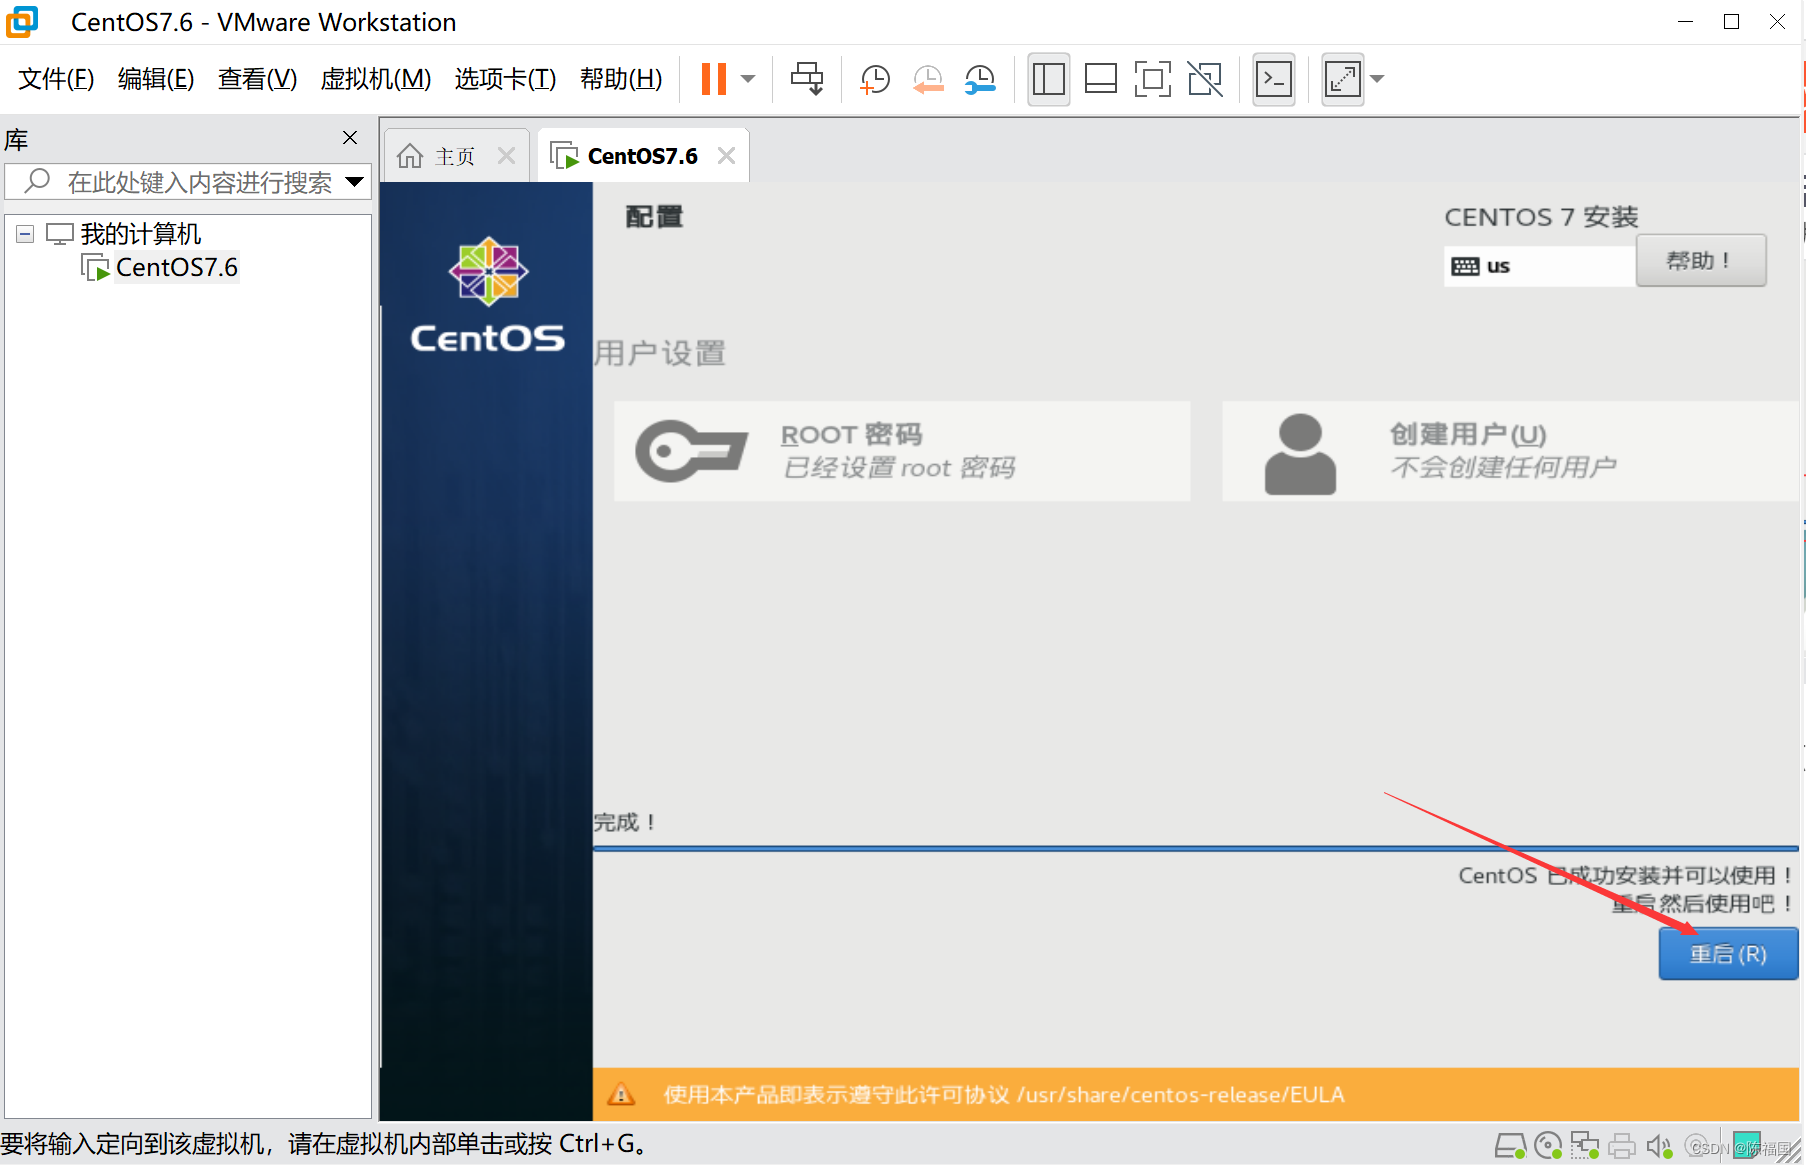The width and height of the screenshot is (1806, 1165).
Task: Open the 虚拟机(M) menu
Action: (x=376, y=79)
